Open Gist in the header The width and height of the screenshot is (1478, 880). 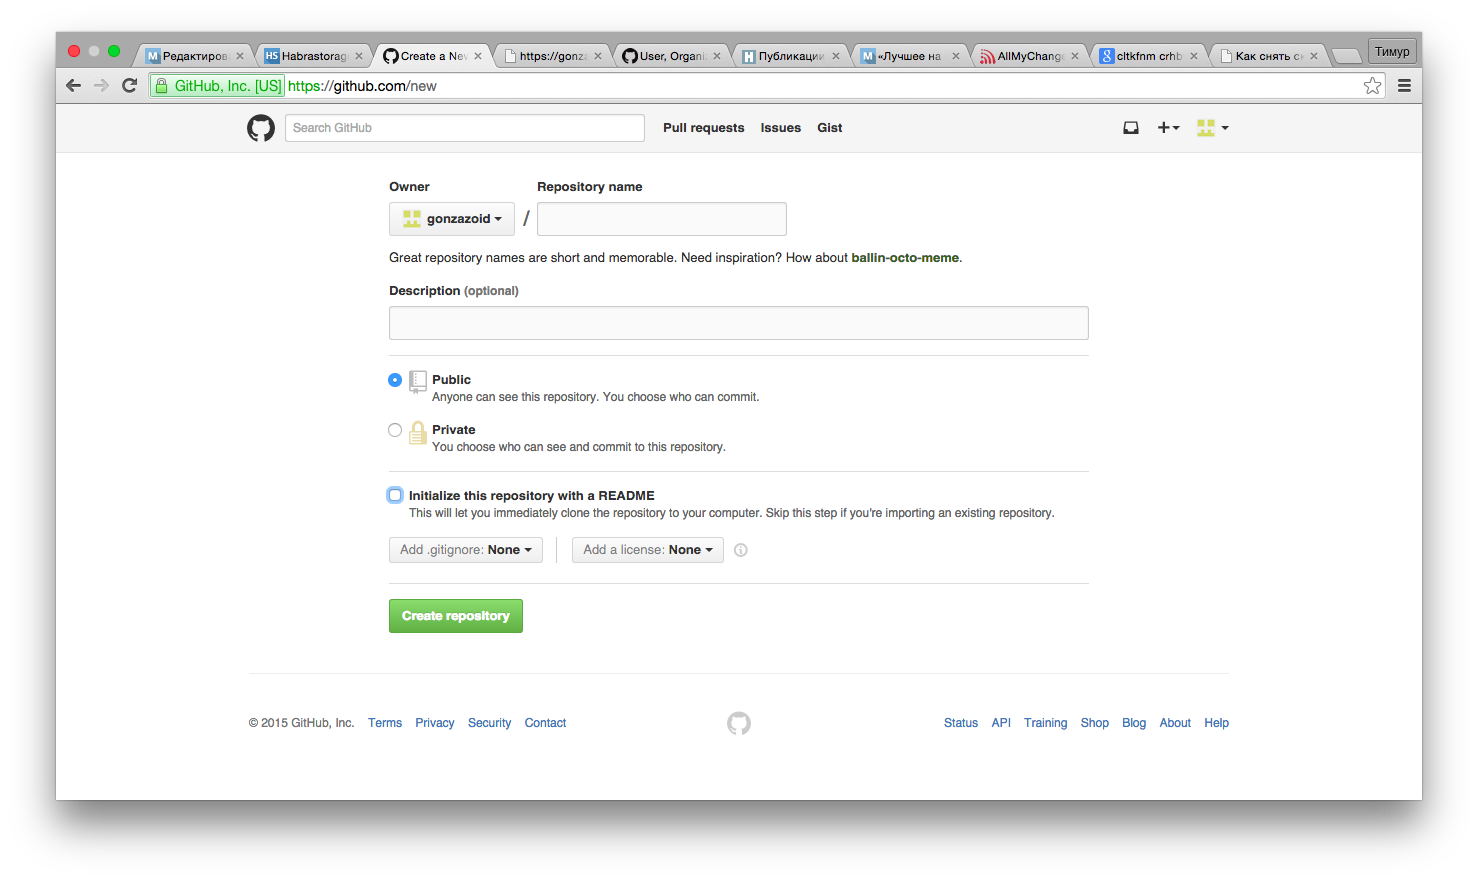click(830, 128)
